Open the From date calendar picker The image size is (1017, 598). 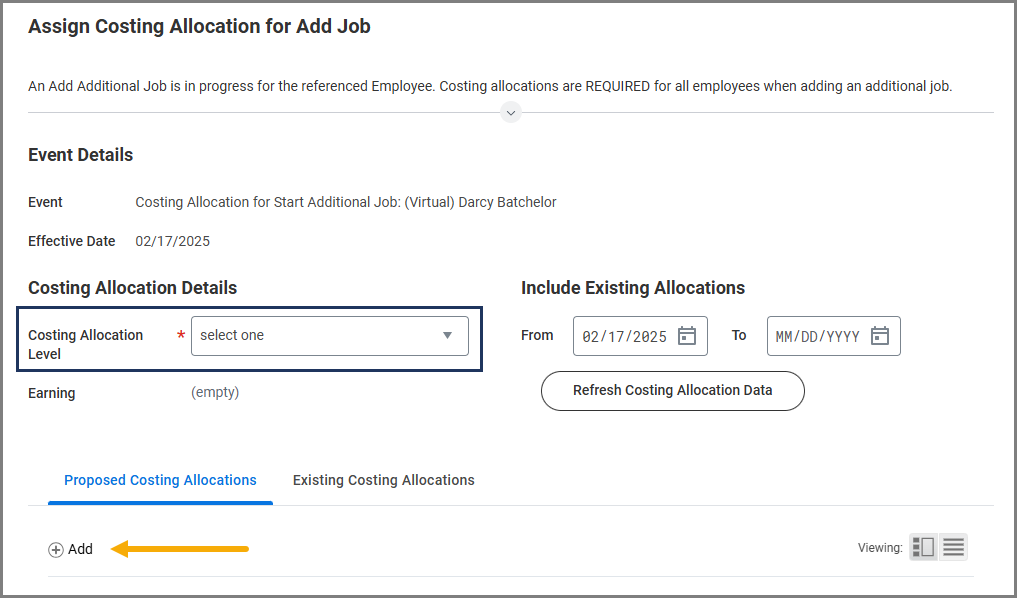pos(687,336)
